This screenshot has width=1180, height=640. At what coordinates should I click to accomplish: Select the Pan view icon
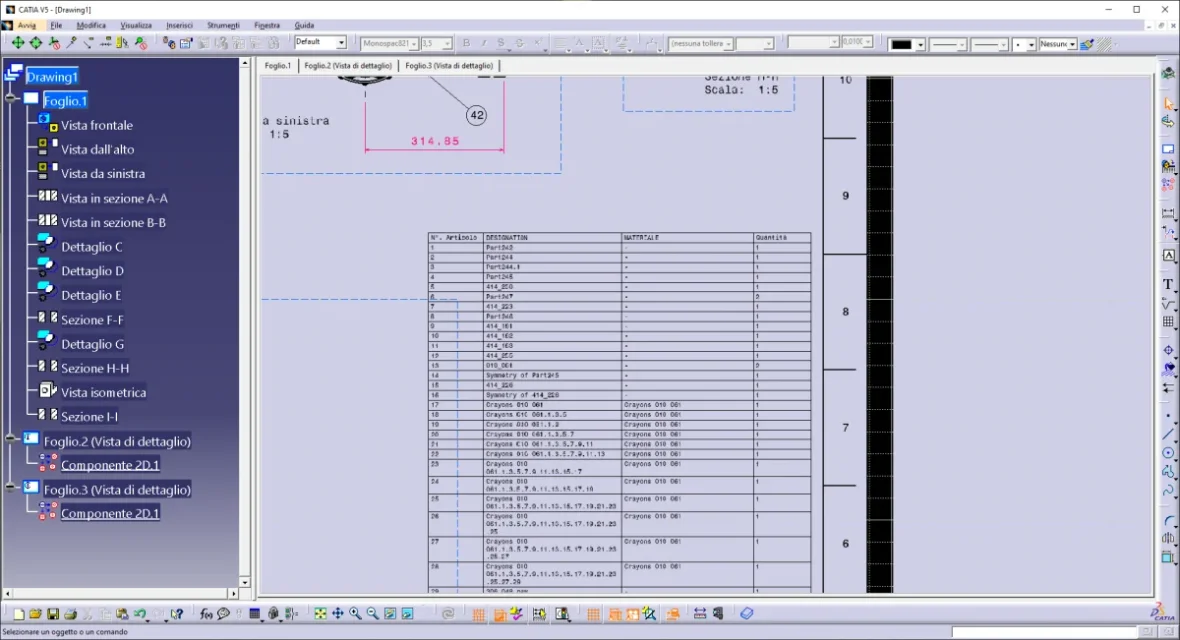pyautogui.click(x=338, y=614)
